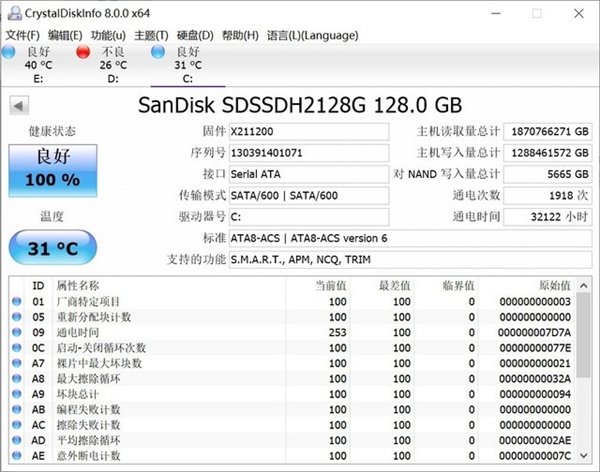Open the 文件(F) menu
The image size is (600, 472).
23,35
